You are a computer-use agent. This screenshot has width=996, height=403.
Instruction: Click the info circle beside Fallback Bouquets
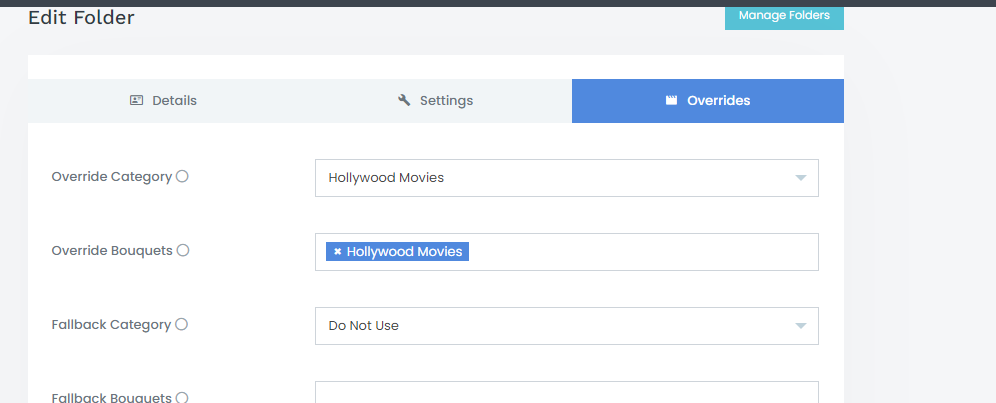click(x=182, y=398)
